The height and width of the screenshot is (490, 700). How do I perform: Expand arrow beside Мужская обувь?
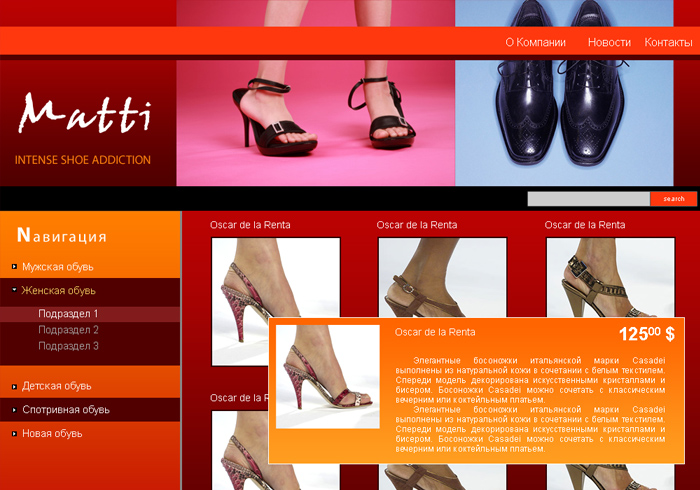pos(14,267)
